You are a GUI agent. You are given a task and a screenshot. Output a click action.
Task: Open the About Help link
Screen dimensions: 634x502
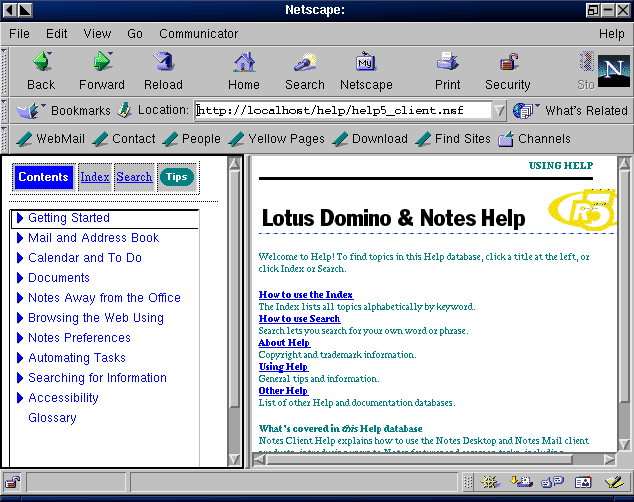[x=284, y=343]
